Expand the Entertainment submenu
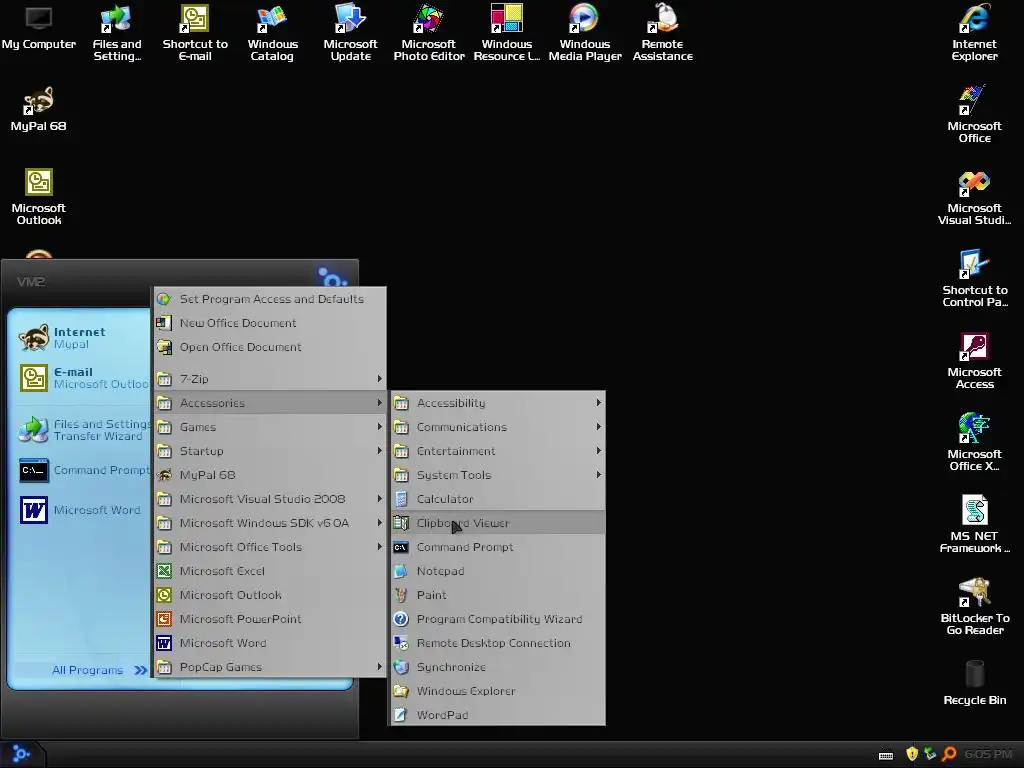Screen dimensions: 1024x768 (498, 451)
